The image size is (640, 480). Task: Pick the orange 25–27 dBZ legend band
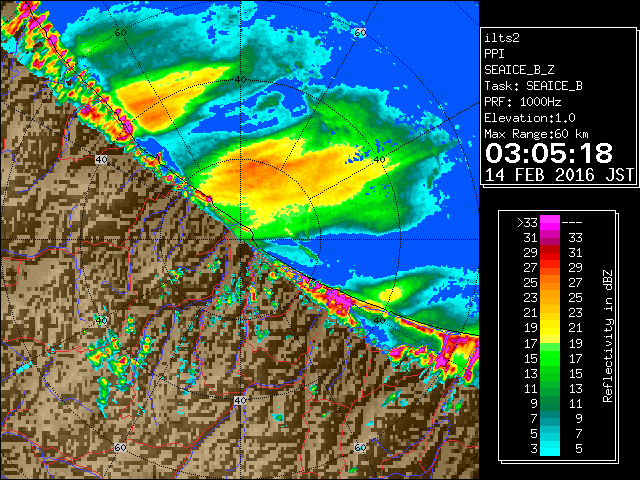coord(550,283)
